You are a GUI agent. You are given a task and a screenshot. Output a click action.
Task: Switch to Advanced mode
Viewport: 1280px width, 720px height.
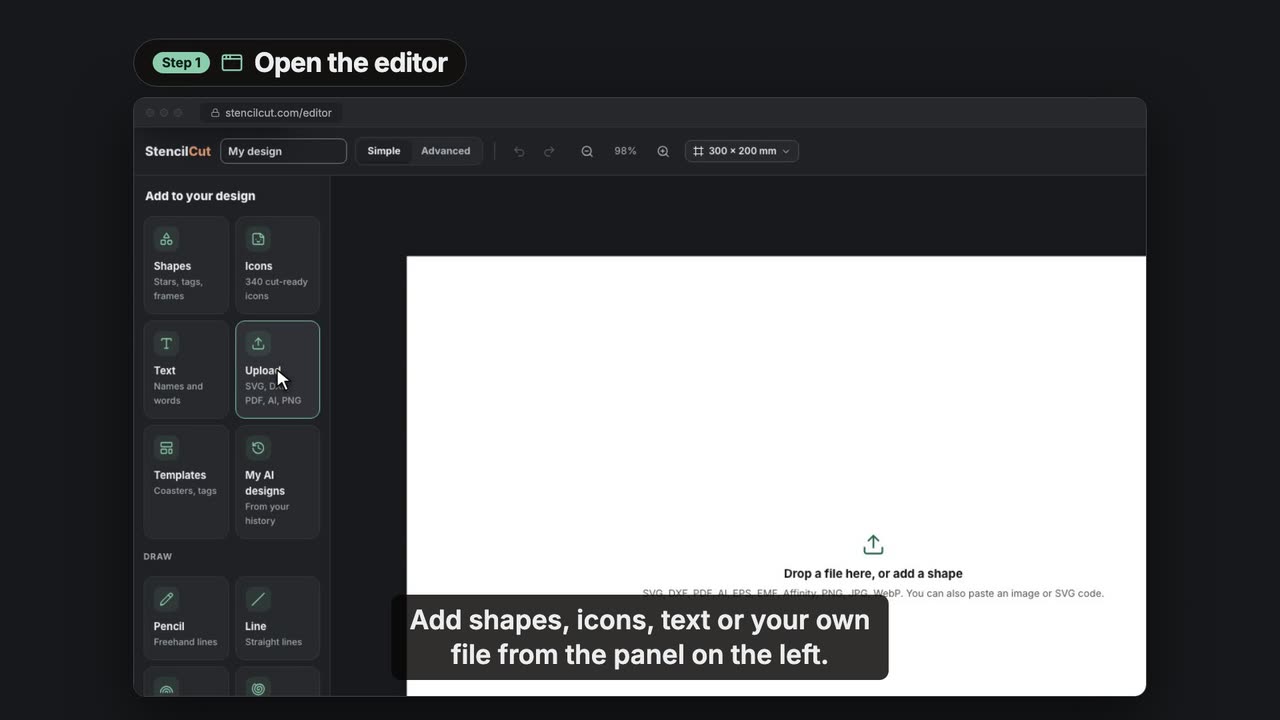pos(446,151)
